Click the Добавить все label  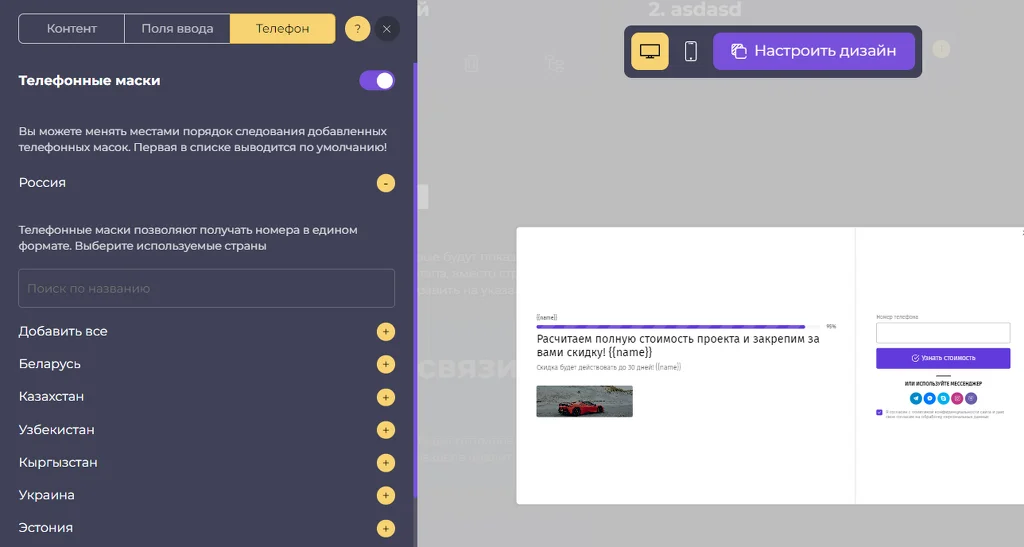click(x=63, y=332)
